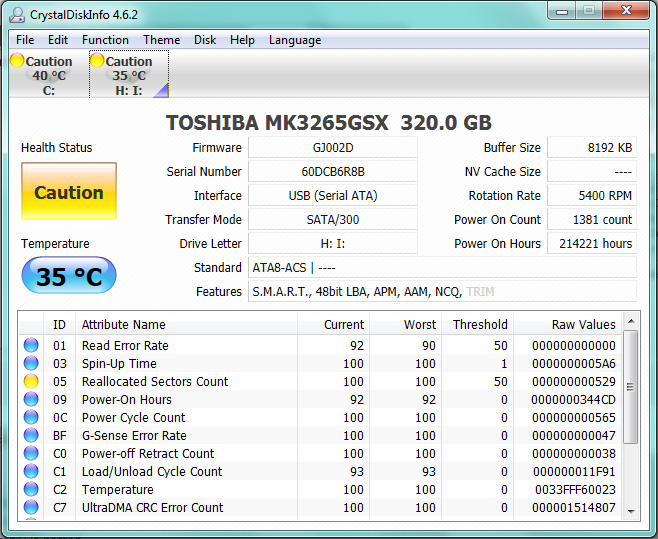Click yellow orb for Reallocated Sectors Count
The height and width of the screenshot is (539, 658).
pos(31,381)
